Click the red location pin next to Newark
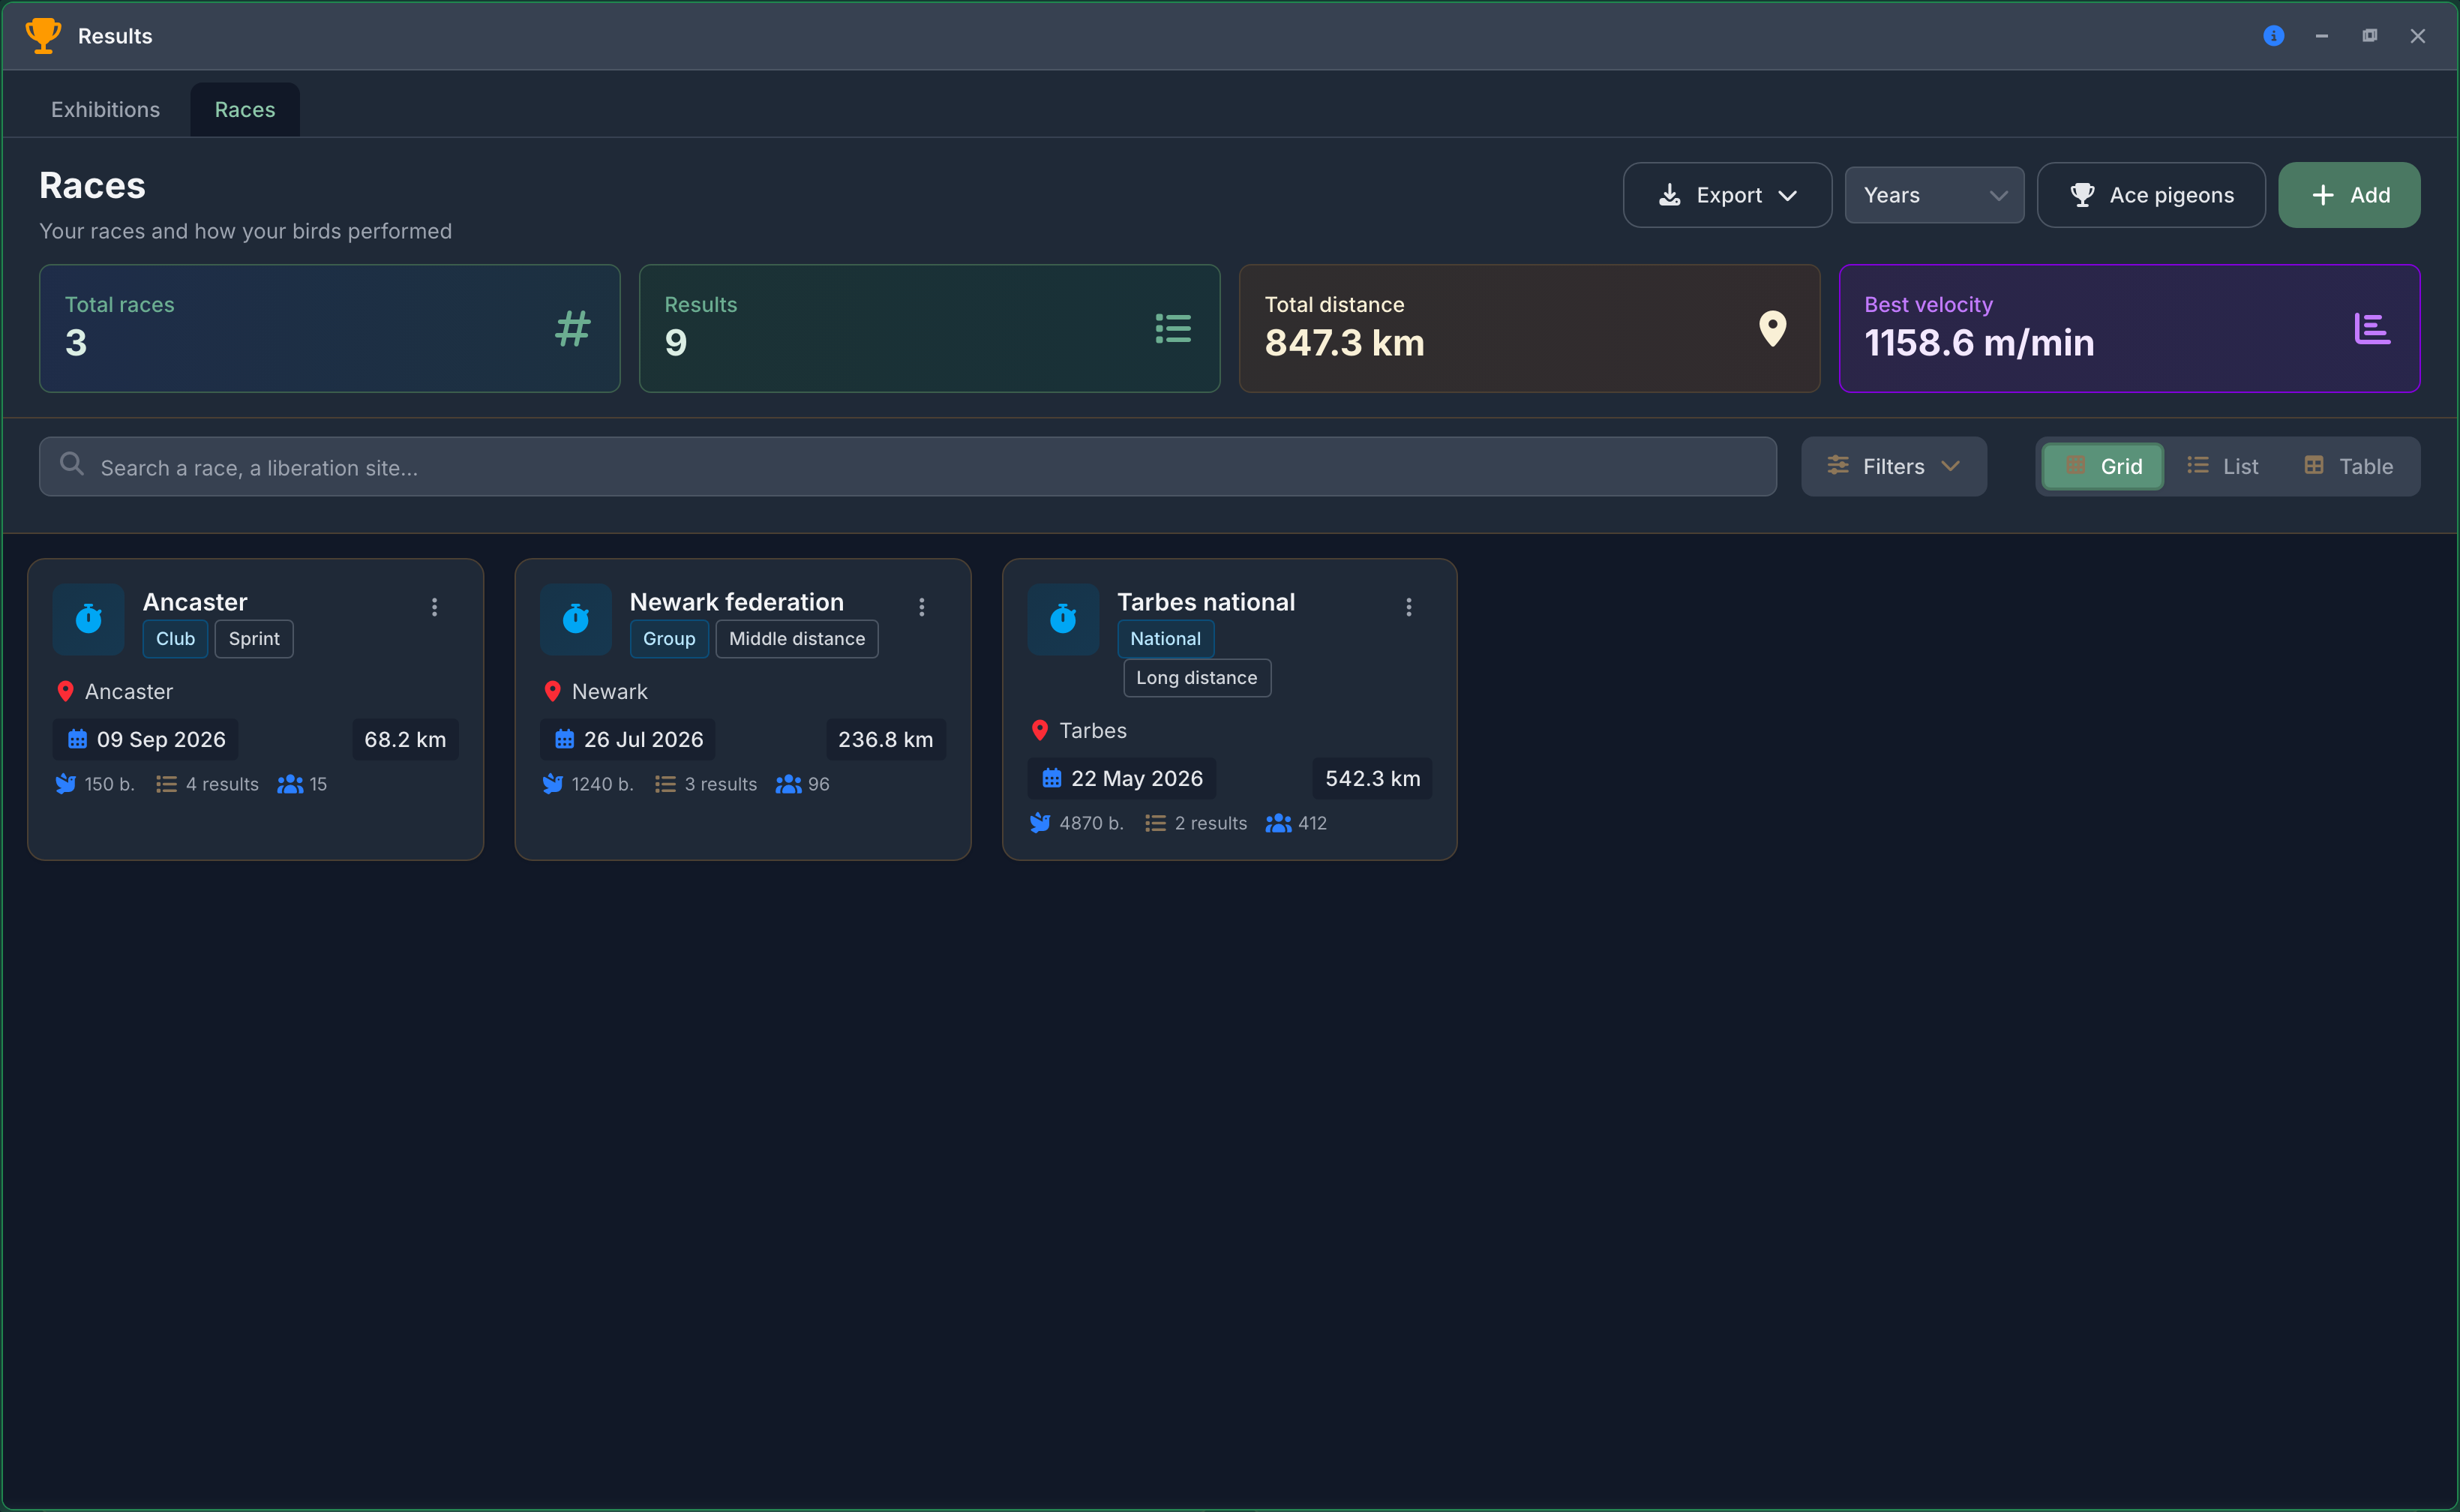 (x=552, y=691)
